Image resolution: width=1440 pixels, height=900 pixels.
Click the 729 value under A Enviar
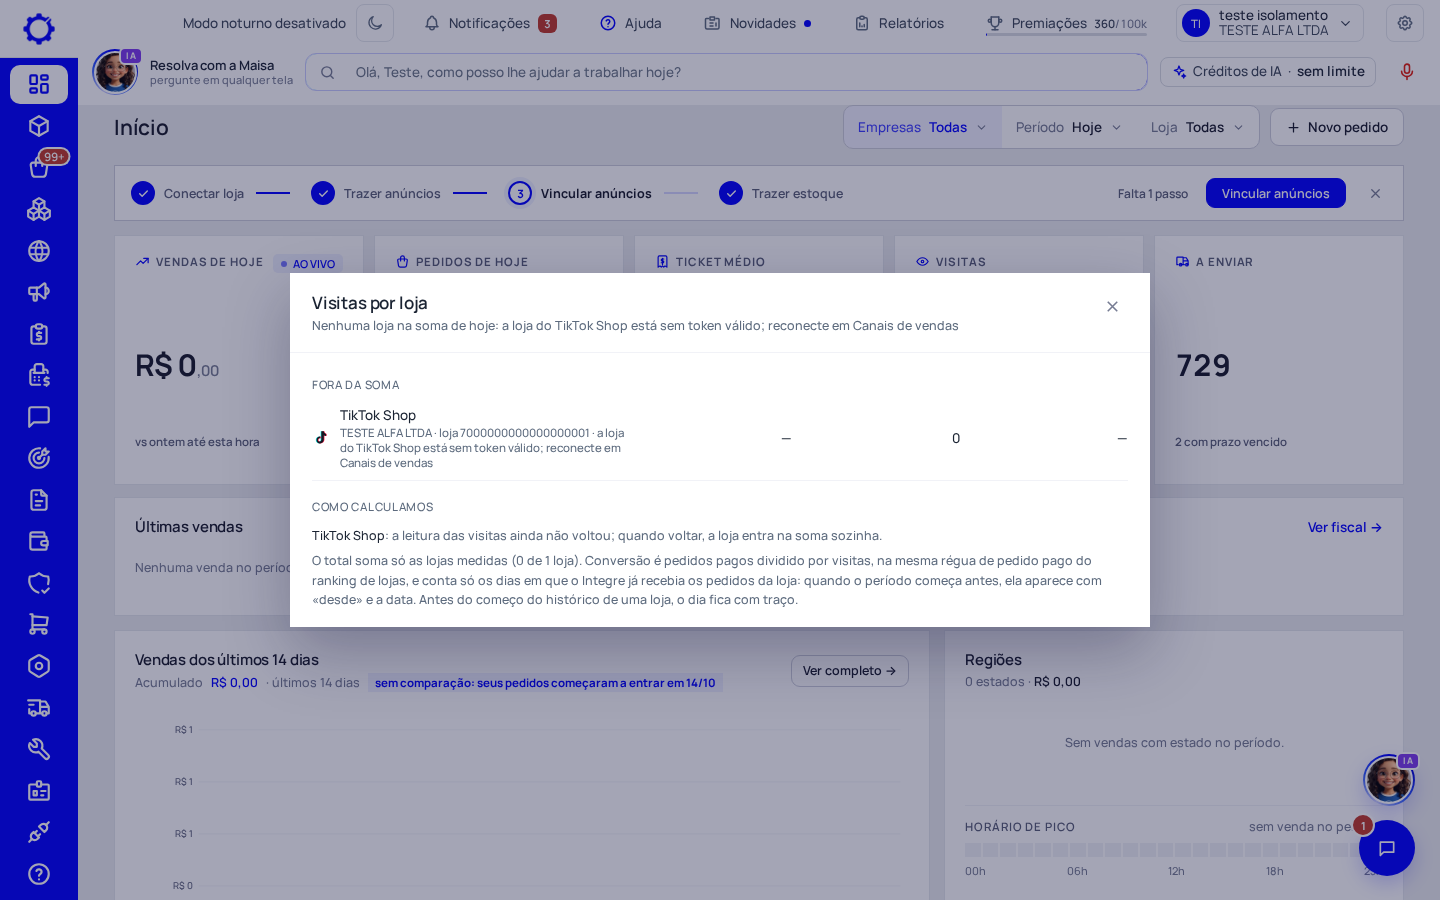point(1203,366)
